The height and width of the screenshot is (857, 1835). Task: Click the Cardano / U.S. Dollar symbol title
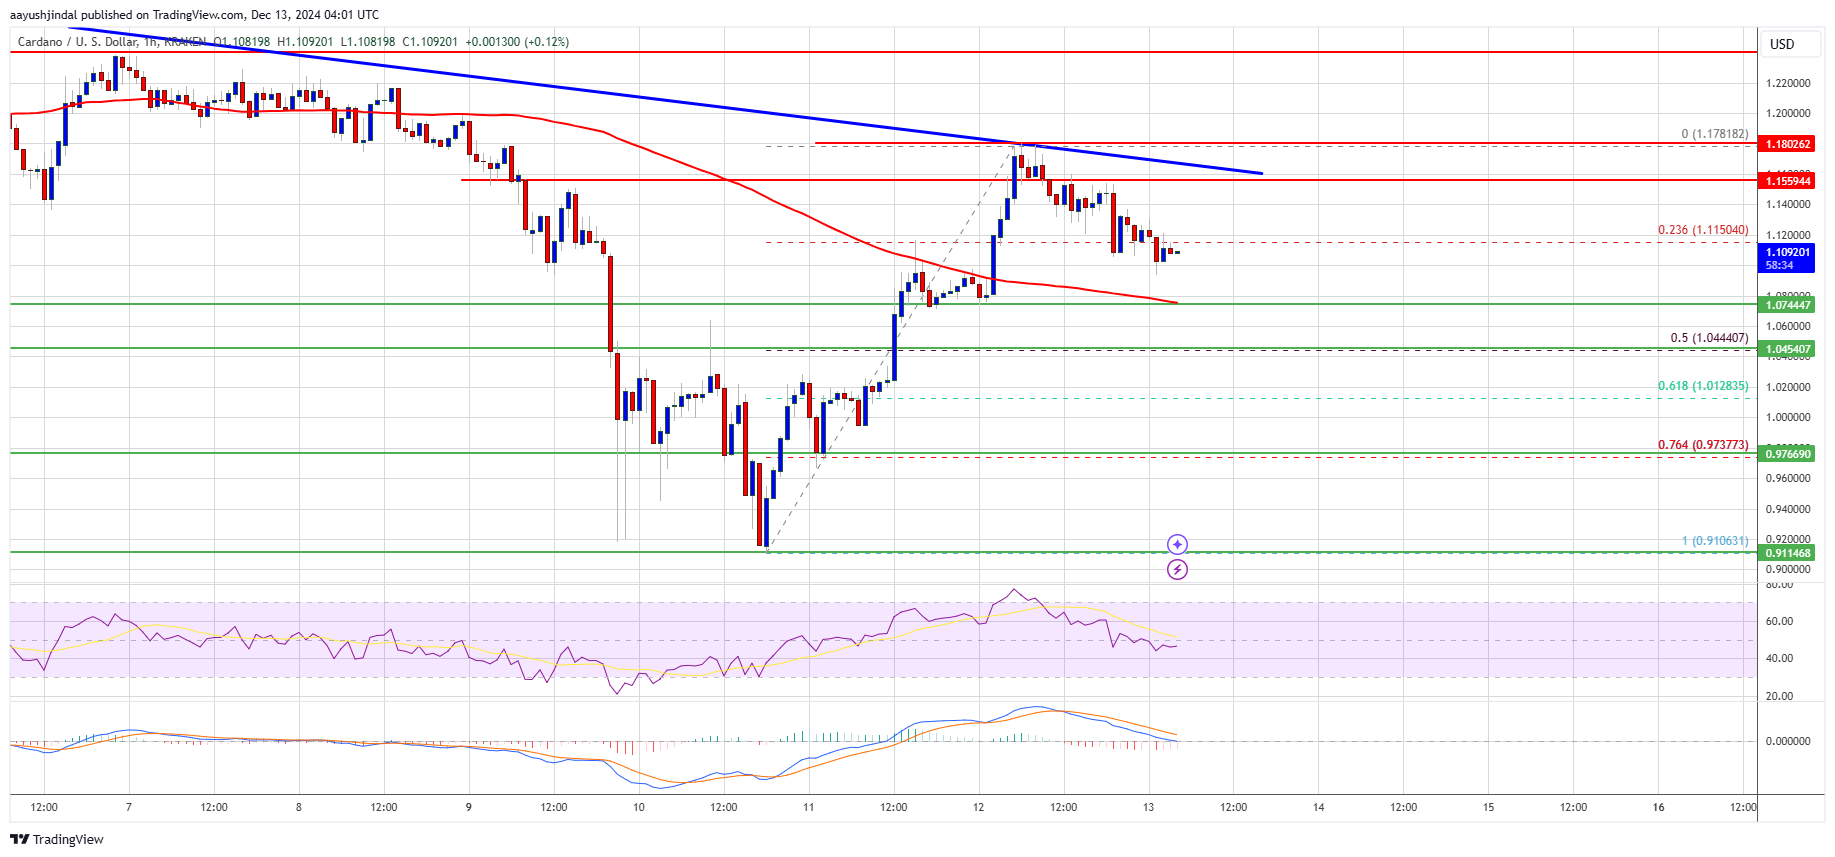pos(77,42)
